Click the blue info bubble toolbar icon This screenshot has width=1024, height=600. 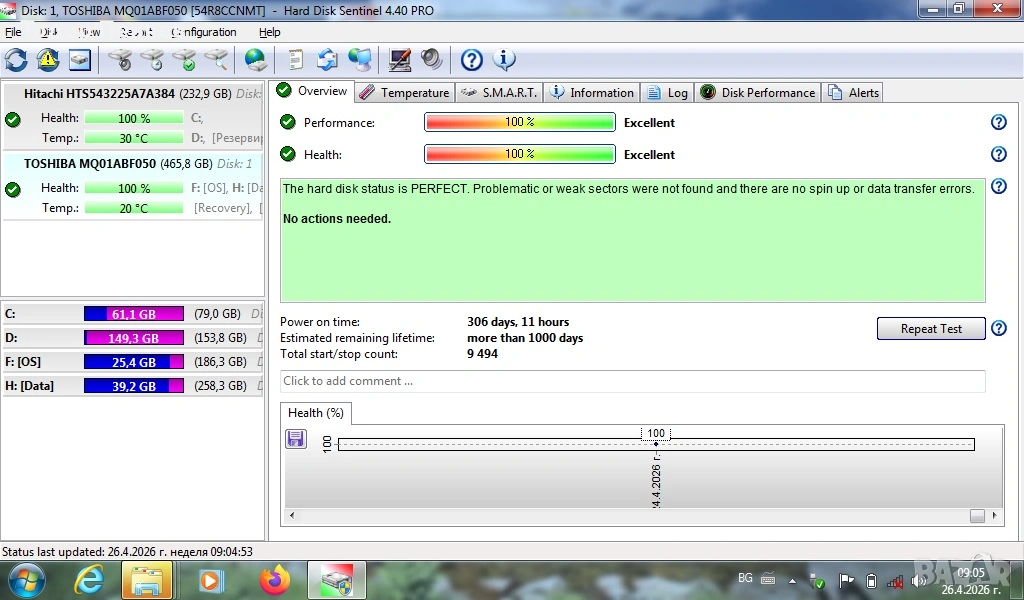tap(504, 60)
